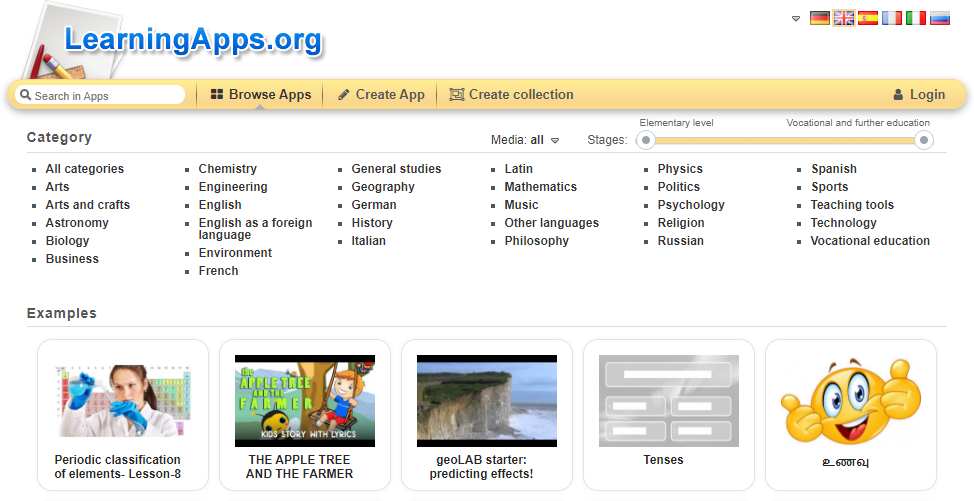This screenshot has height=501, width=974.
Task: Open the Politics category
Action: pos(679,187)
